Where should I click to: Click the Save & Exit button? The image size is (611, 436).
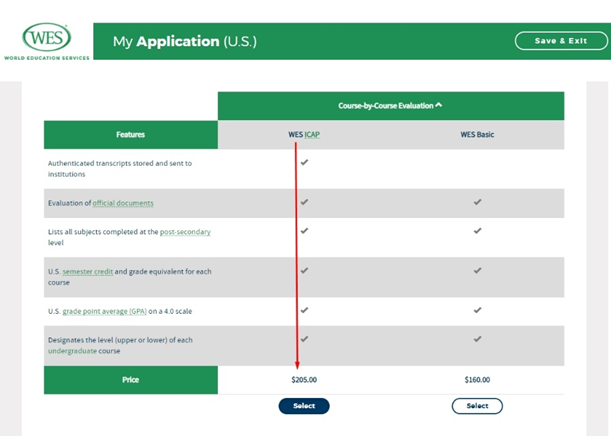click(561, 41)
